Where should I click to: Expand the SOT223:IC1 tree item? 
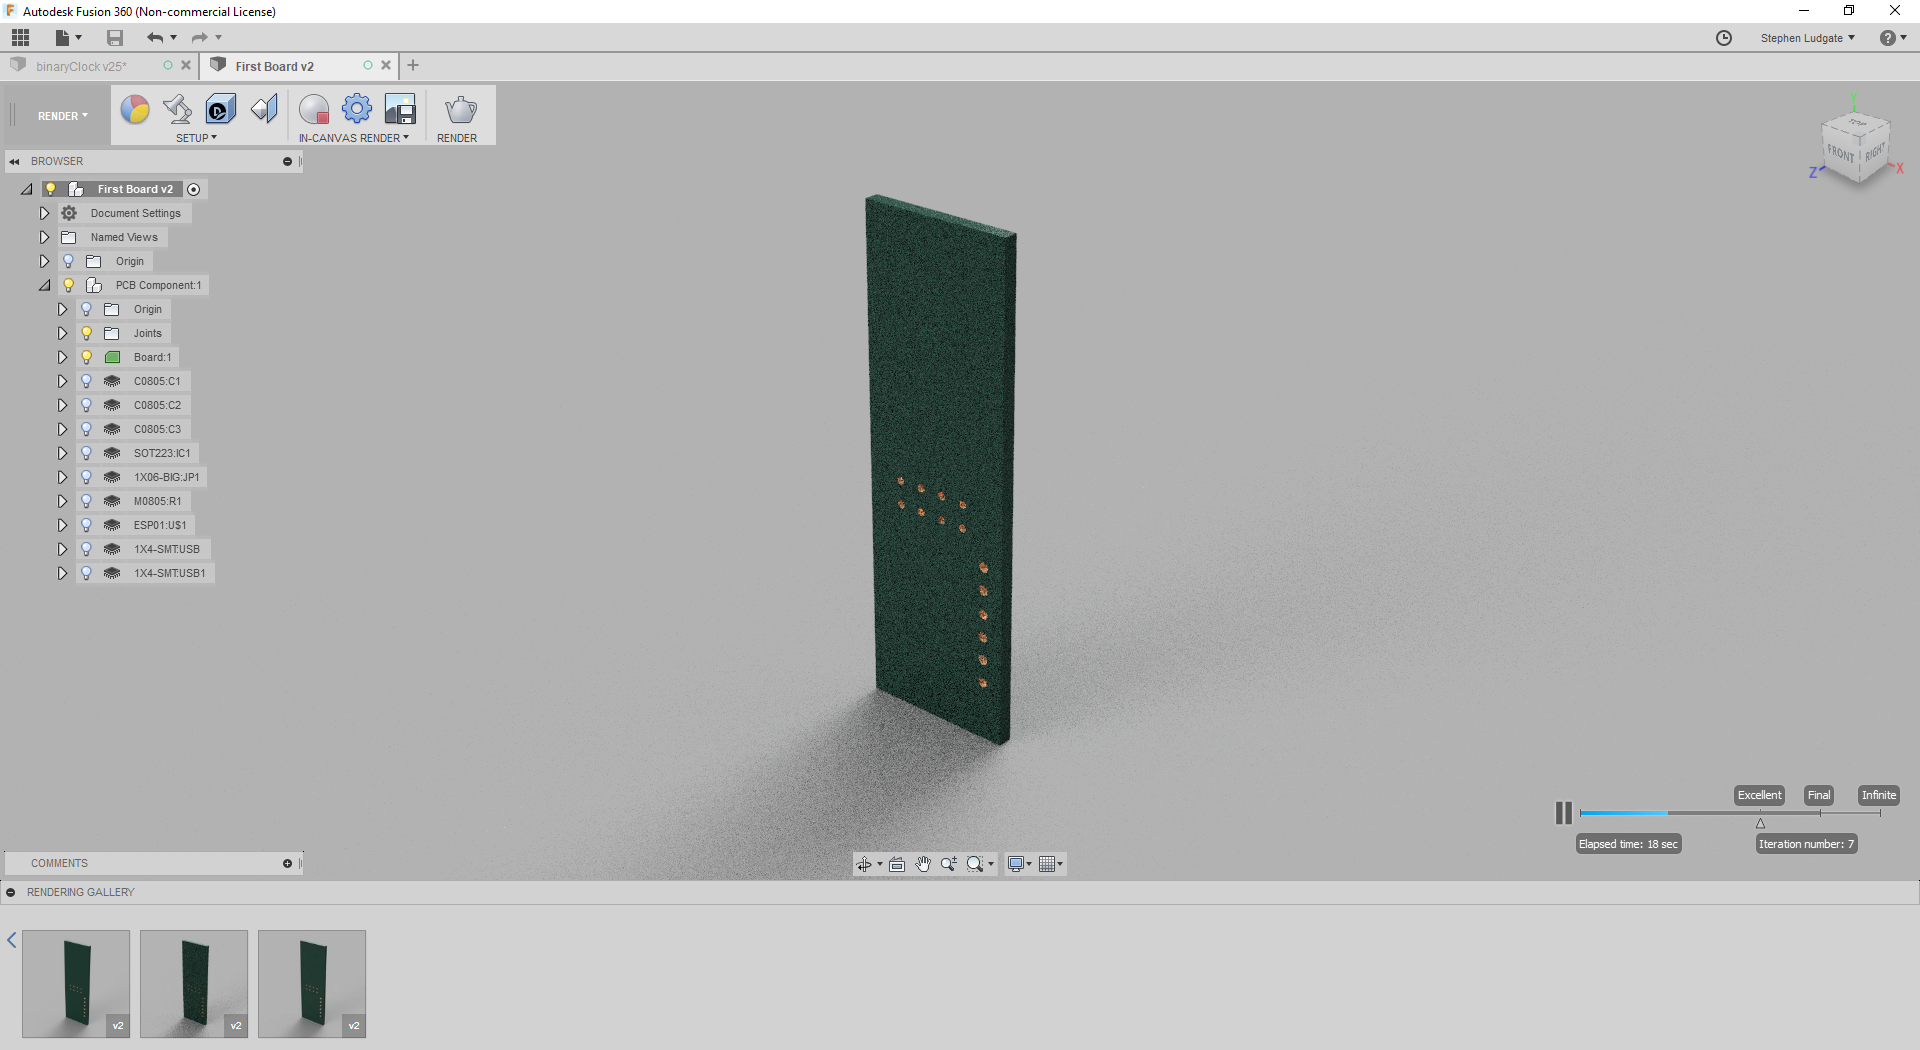click(62, 453)
